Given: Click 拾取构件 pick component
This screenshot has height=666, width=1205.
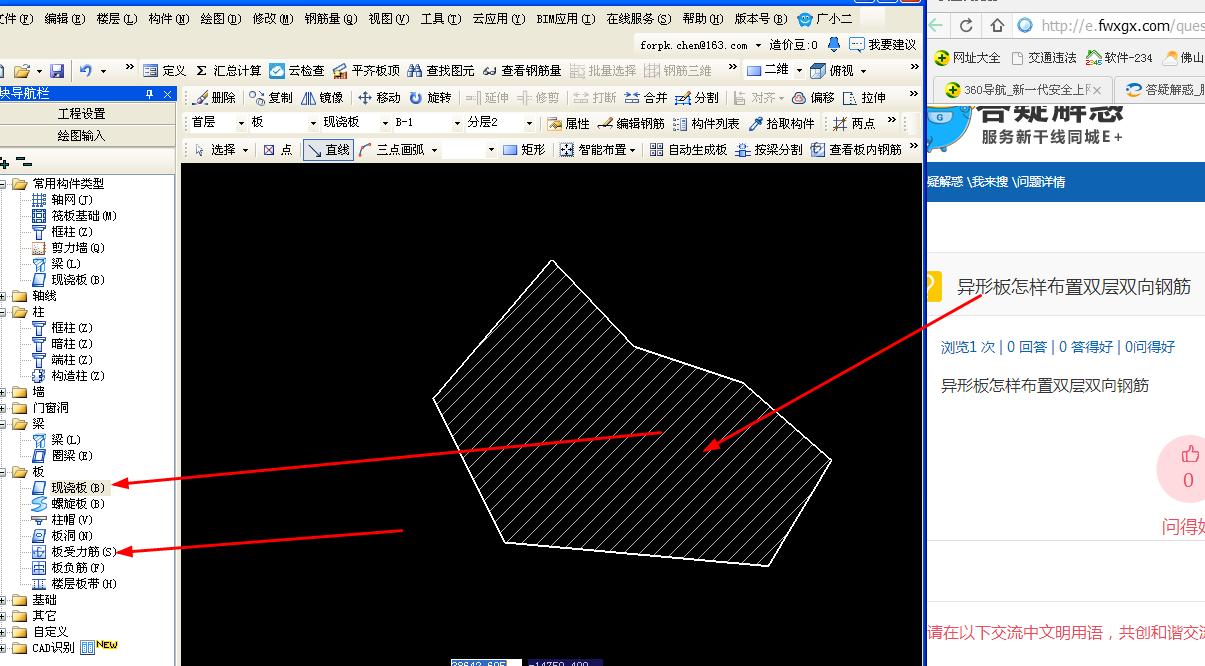Looking at the screenshot, I should pos(782,124).
